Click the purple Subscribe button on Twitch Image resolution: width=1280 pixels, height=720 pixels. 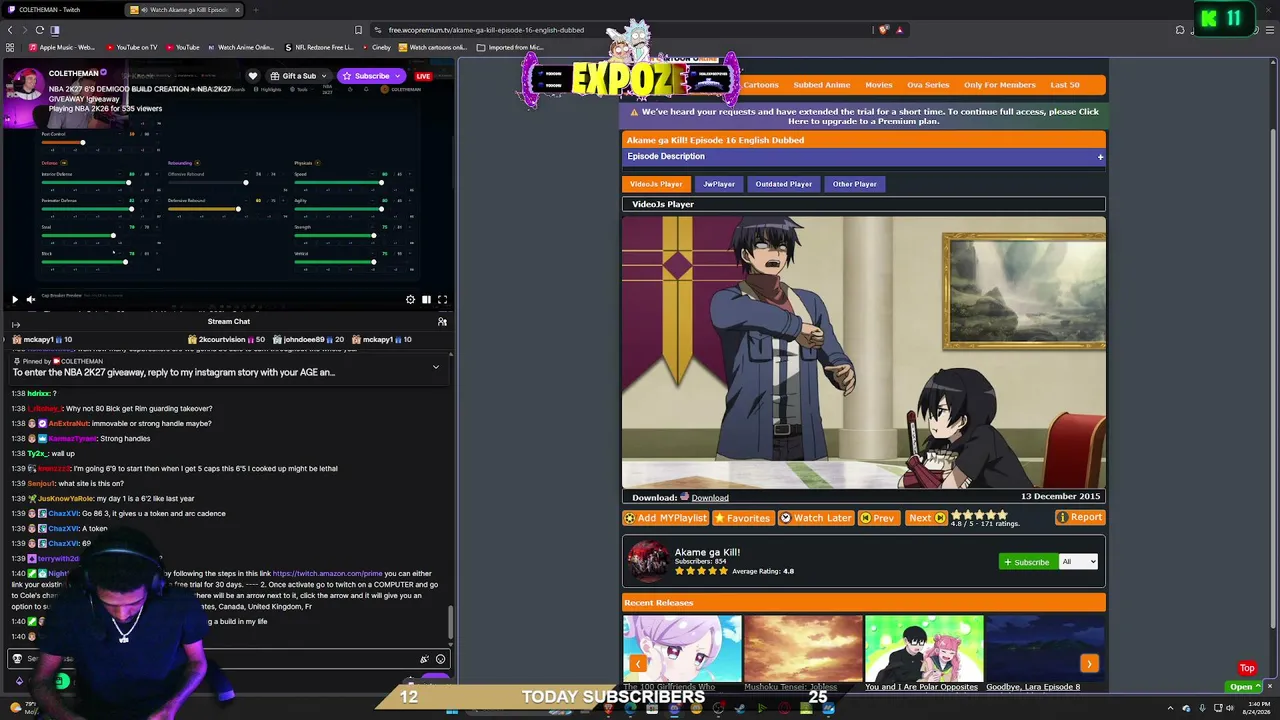coord(371,76)
